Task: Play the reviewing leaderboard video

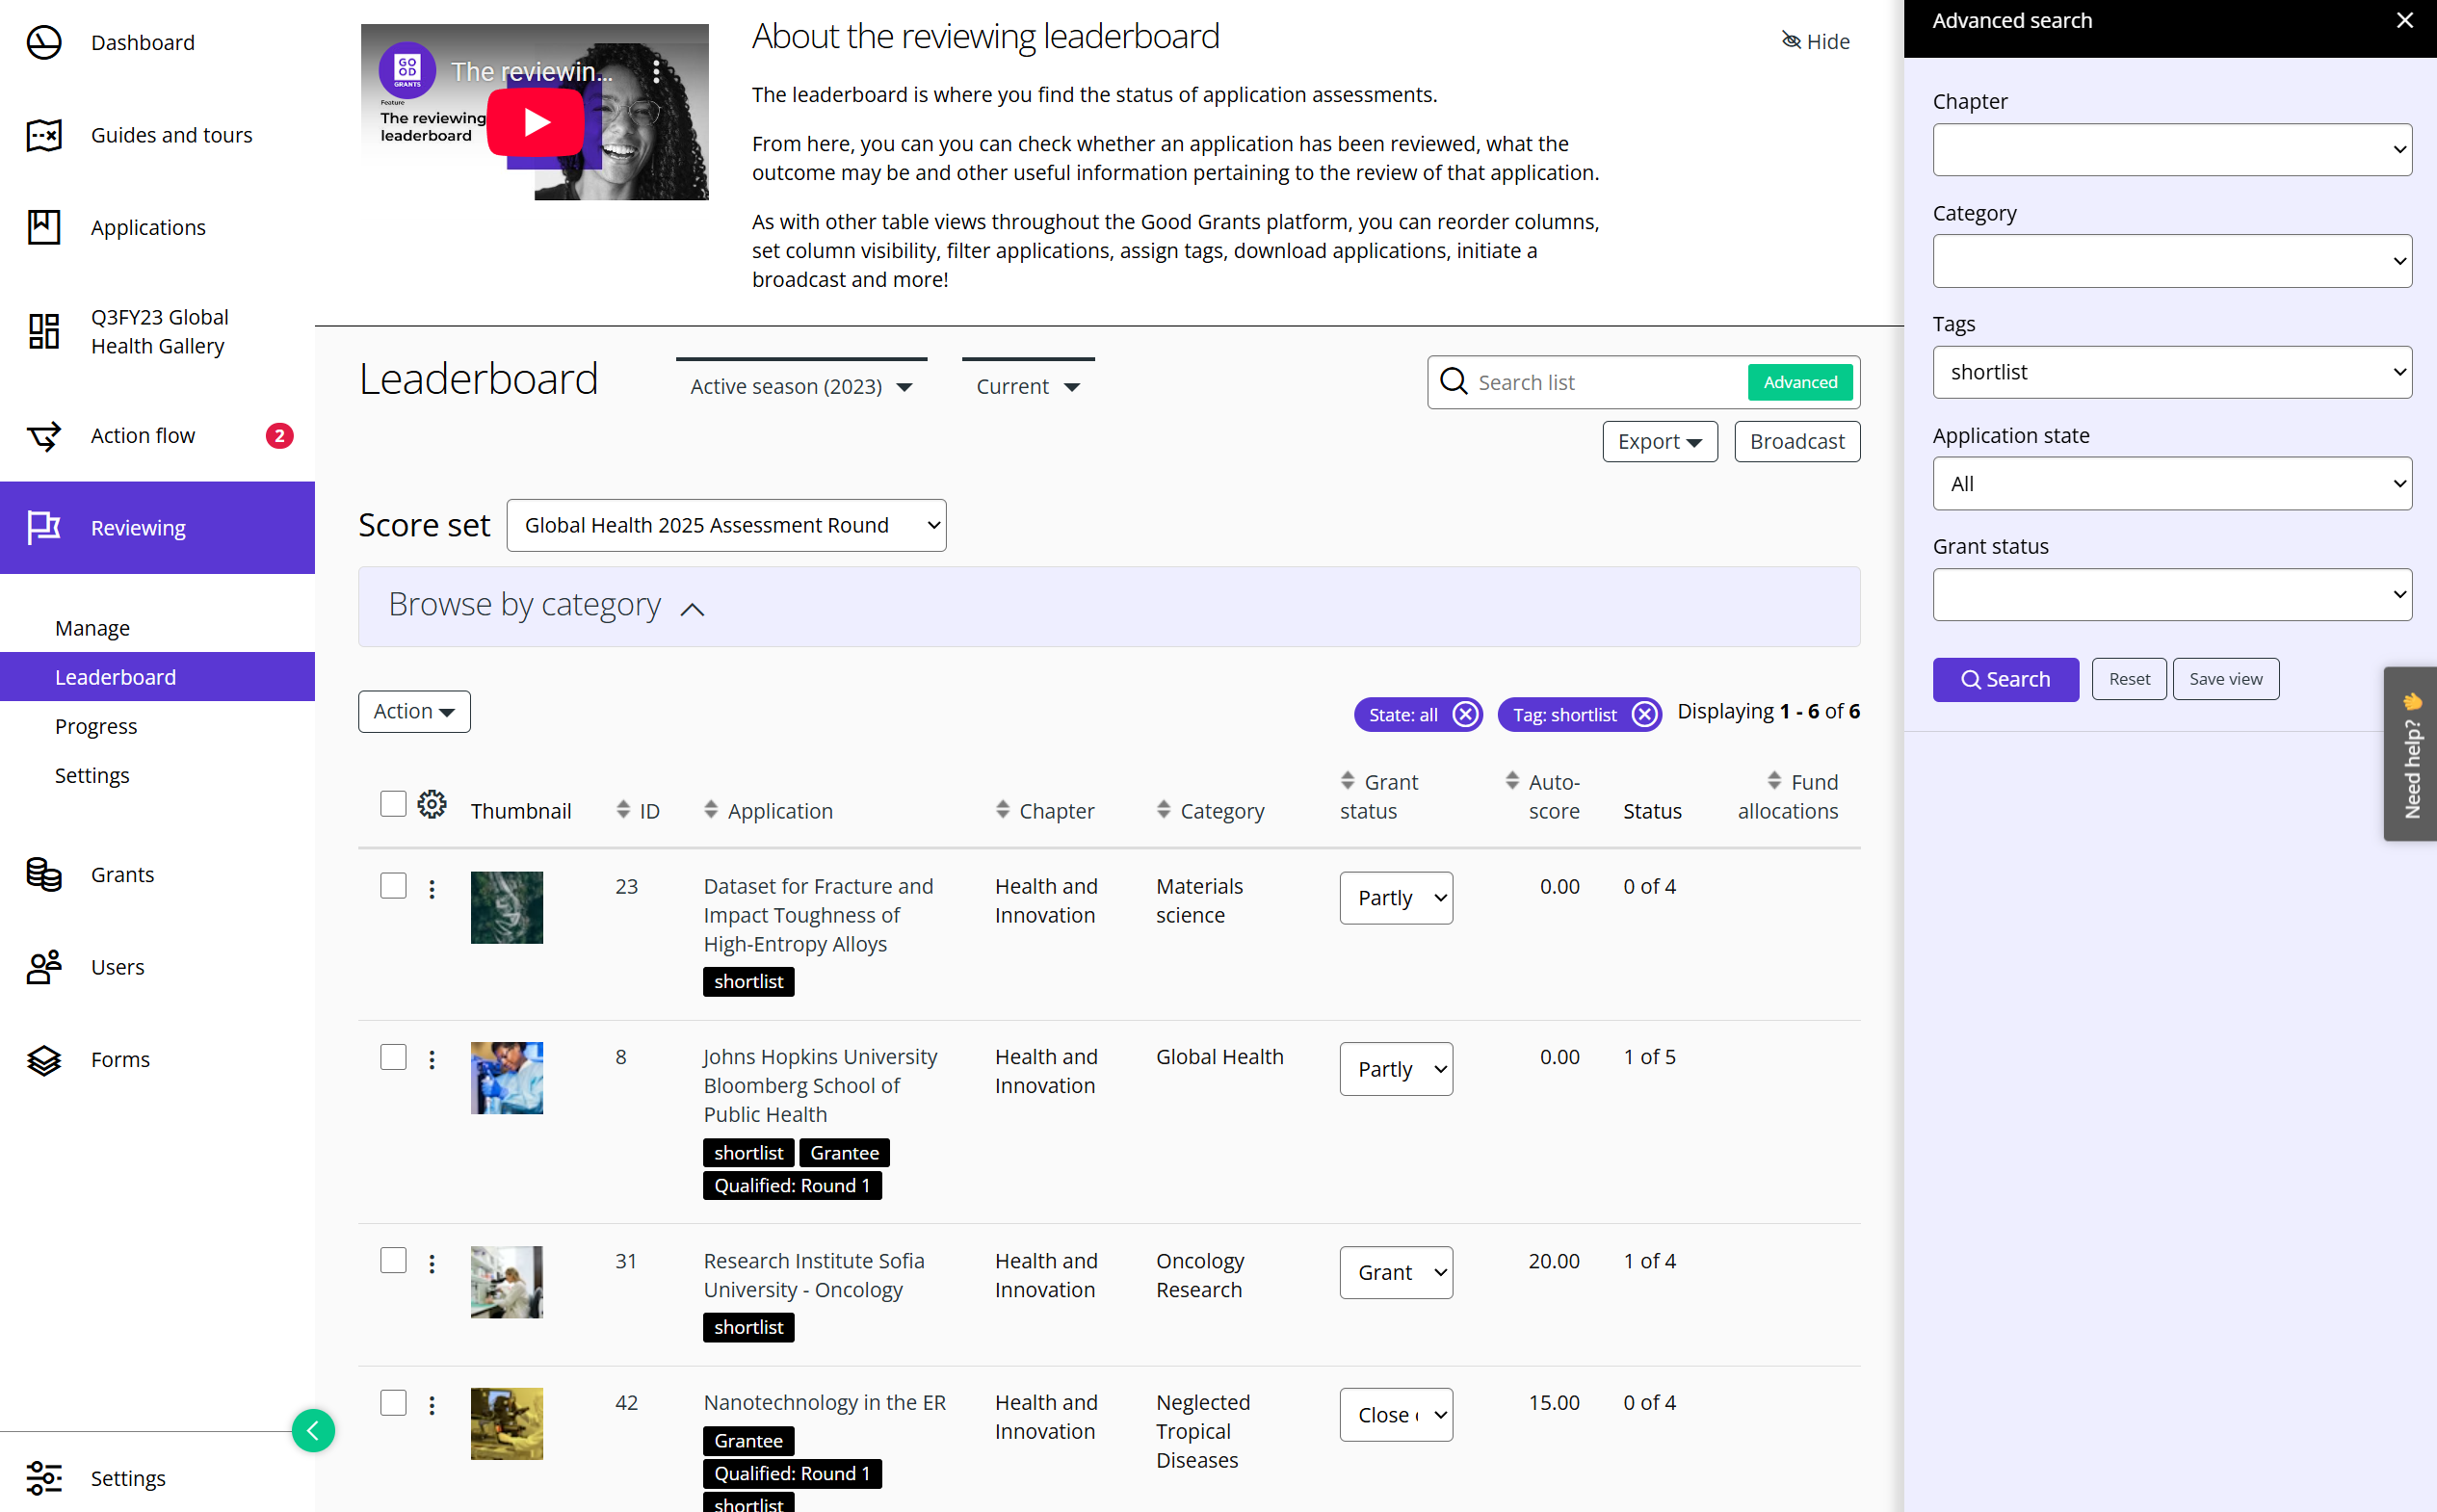Action: point(536,122)
